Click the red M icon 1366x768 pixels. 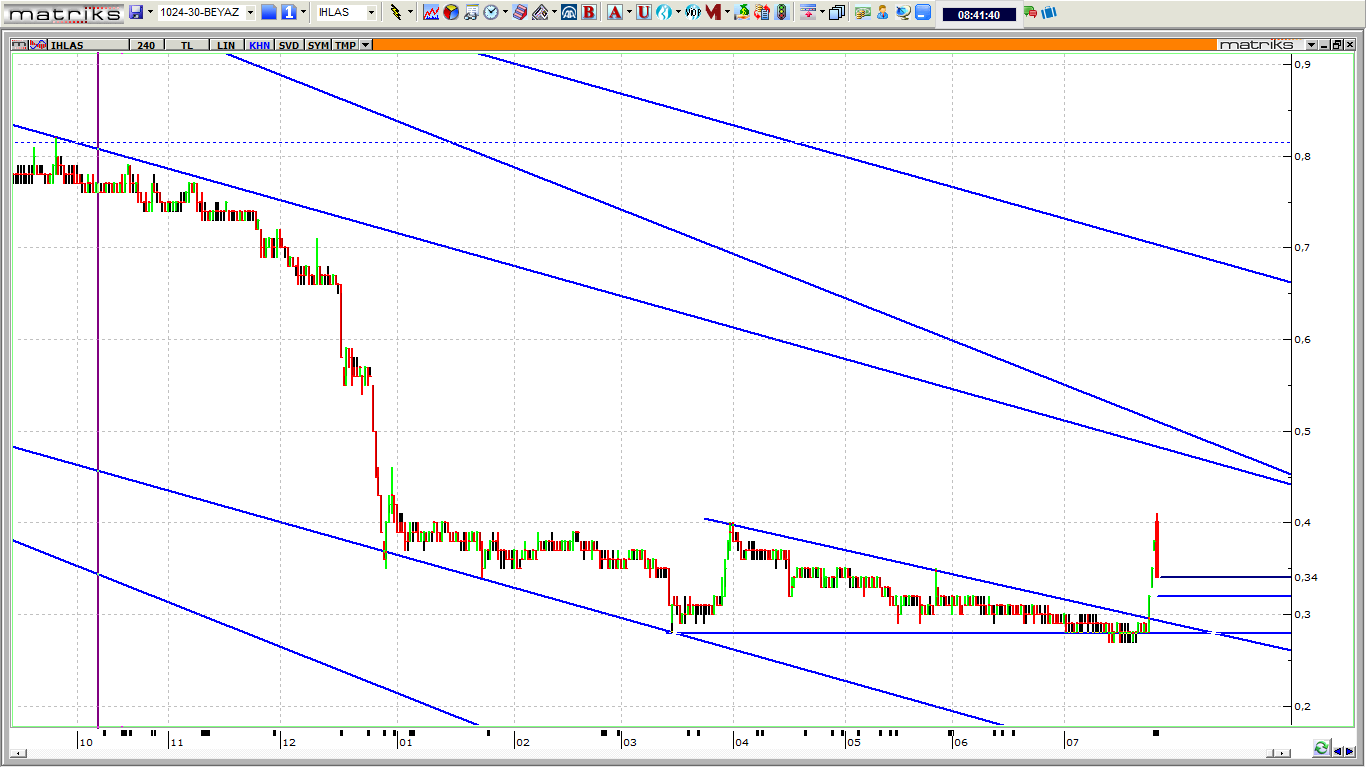click(713, 12)
